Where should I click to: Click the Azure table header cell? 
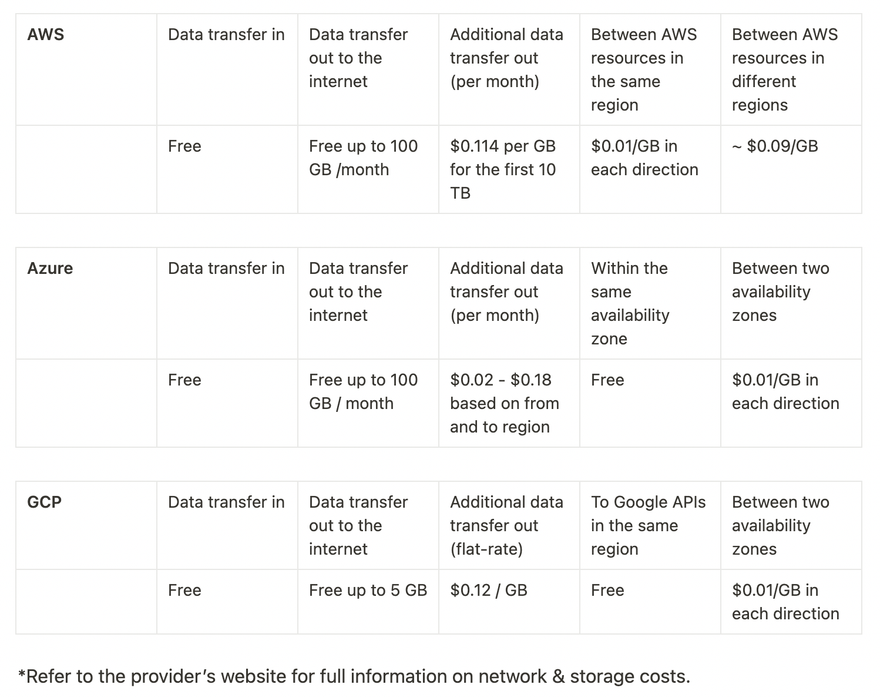pyautogui.click(x=86, y=303)
